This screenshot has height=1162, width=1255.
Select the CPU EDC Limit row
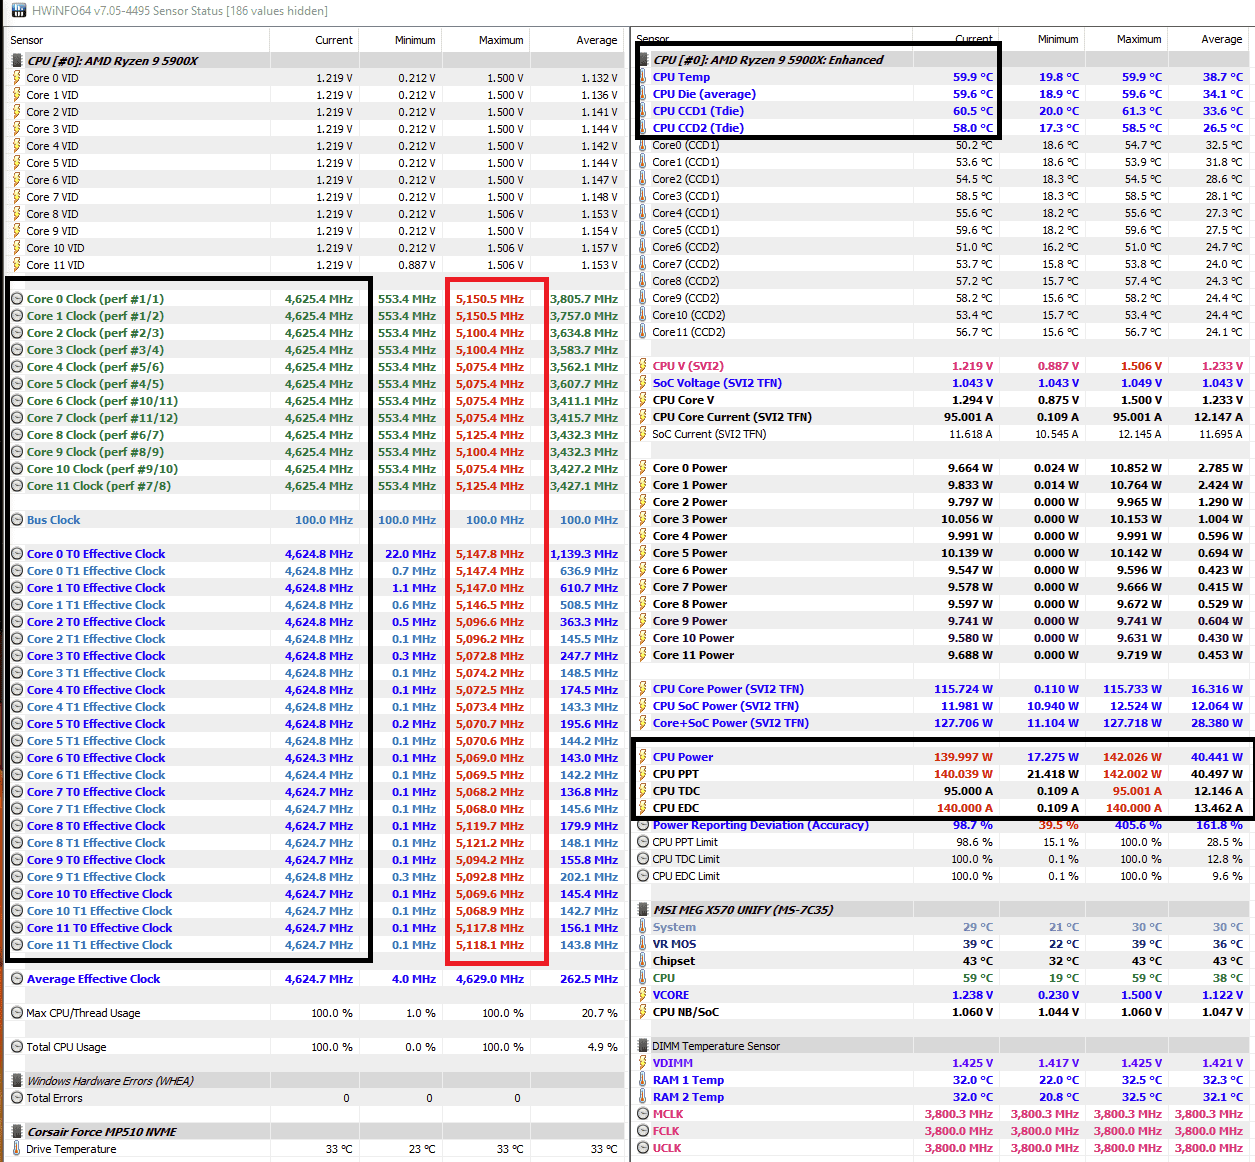(x=943, y=876)
